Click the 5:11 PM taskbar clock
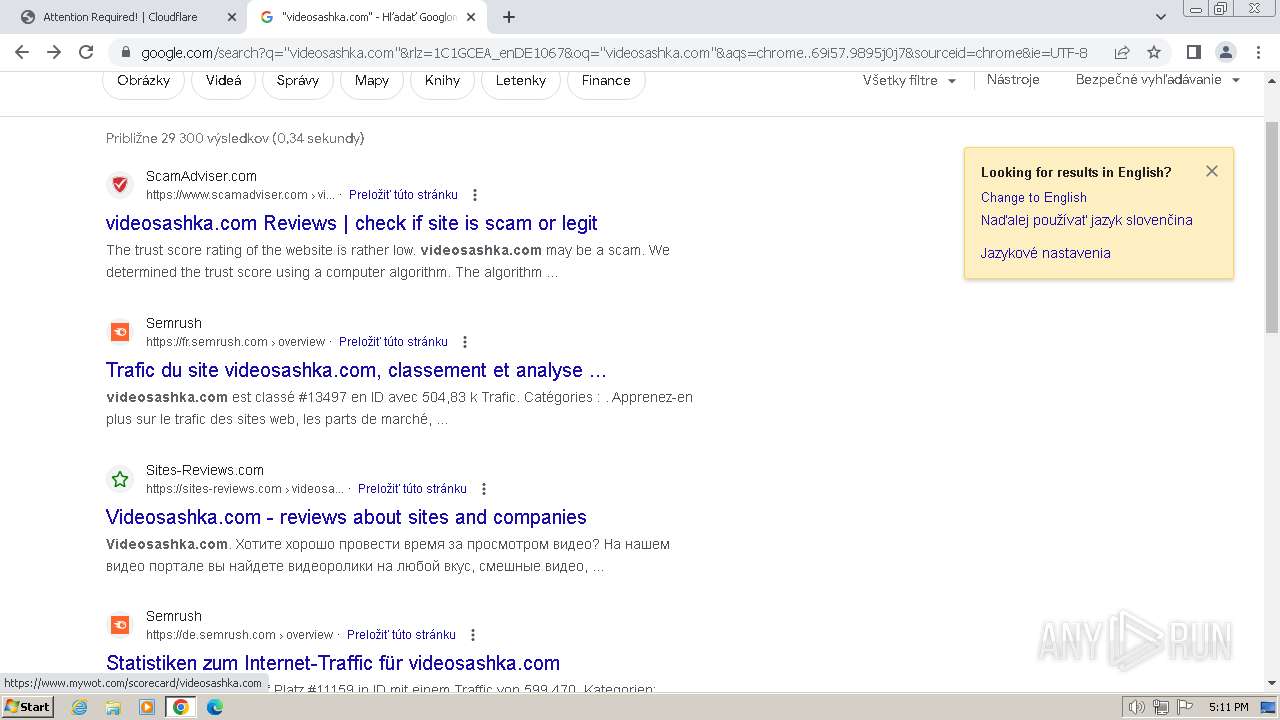This screenshot has width=1280, height=720. (1228, 707)
